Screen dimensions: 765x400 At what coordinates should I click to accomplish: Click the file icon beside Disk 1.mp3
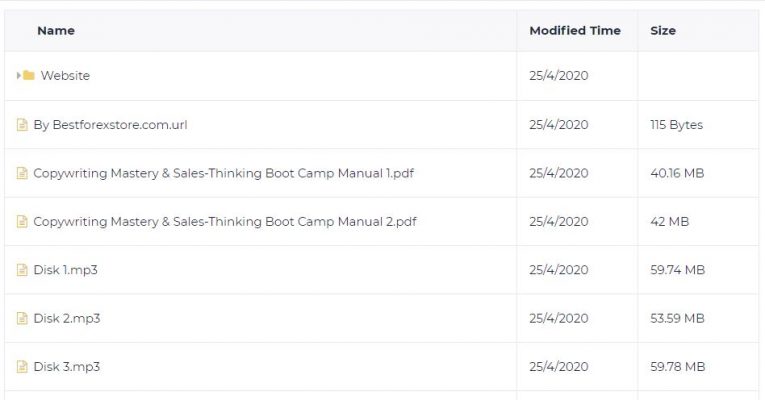tap(22, 270)
